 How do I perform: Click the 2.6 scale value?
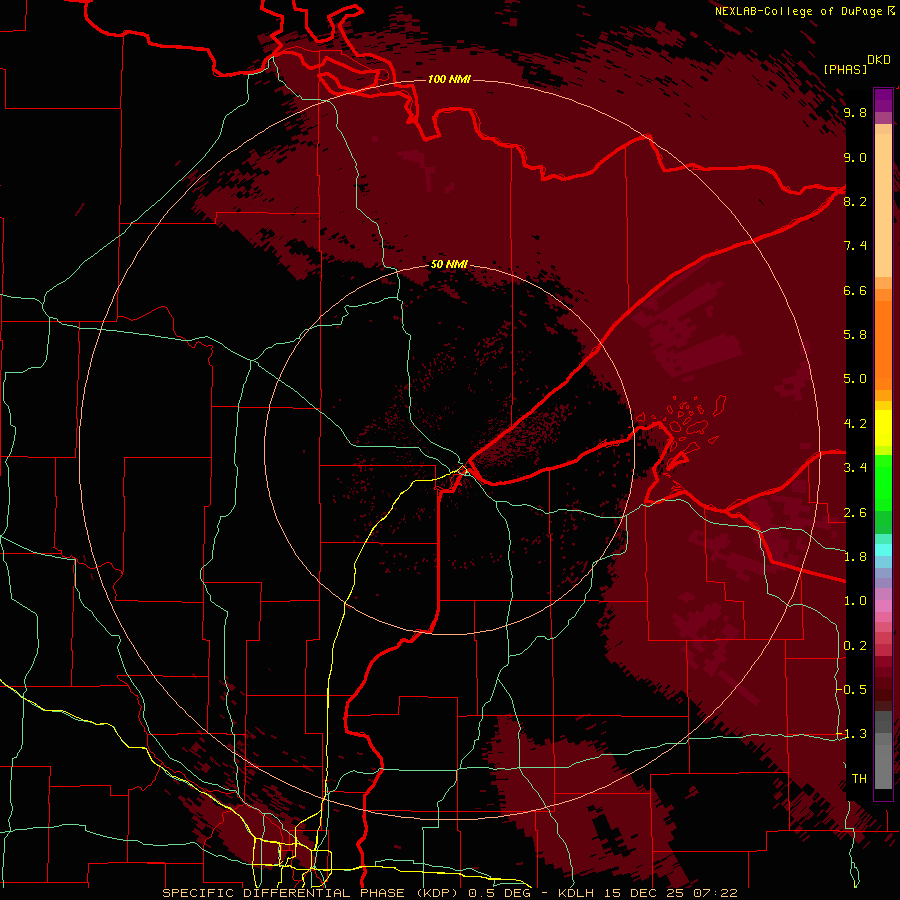(855, 513)
